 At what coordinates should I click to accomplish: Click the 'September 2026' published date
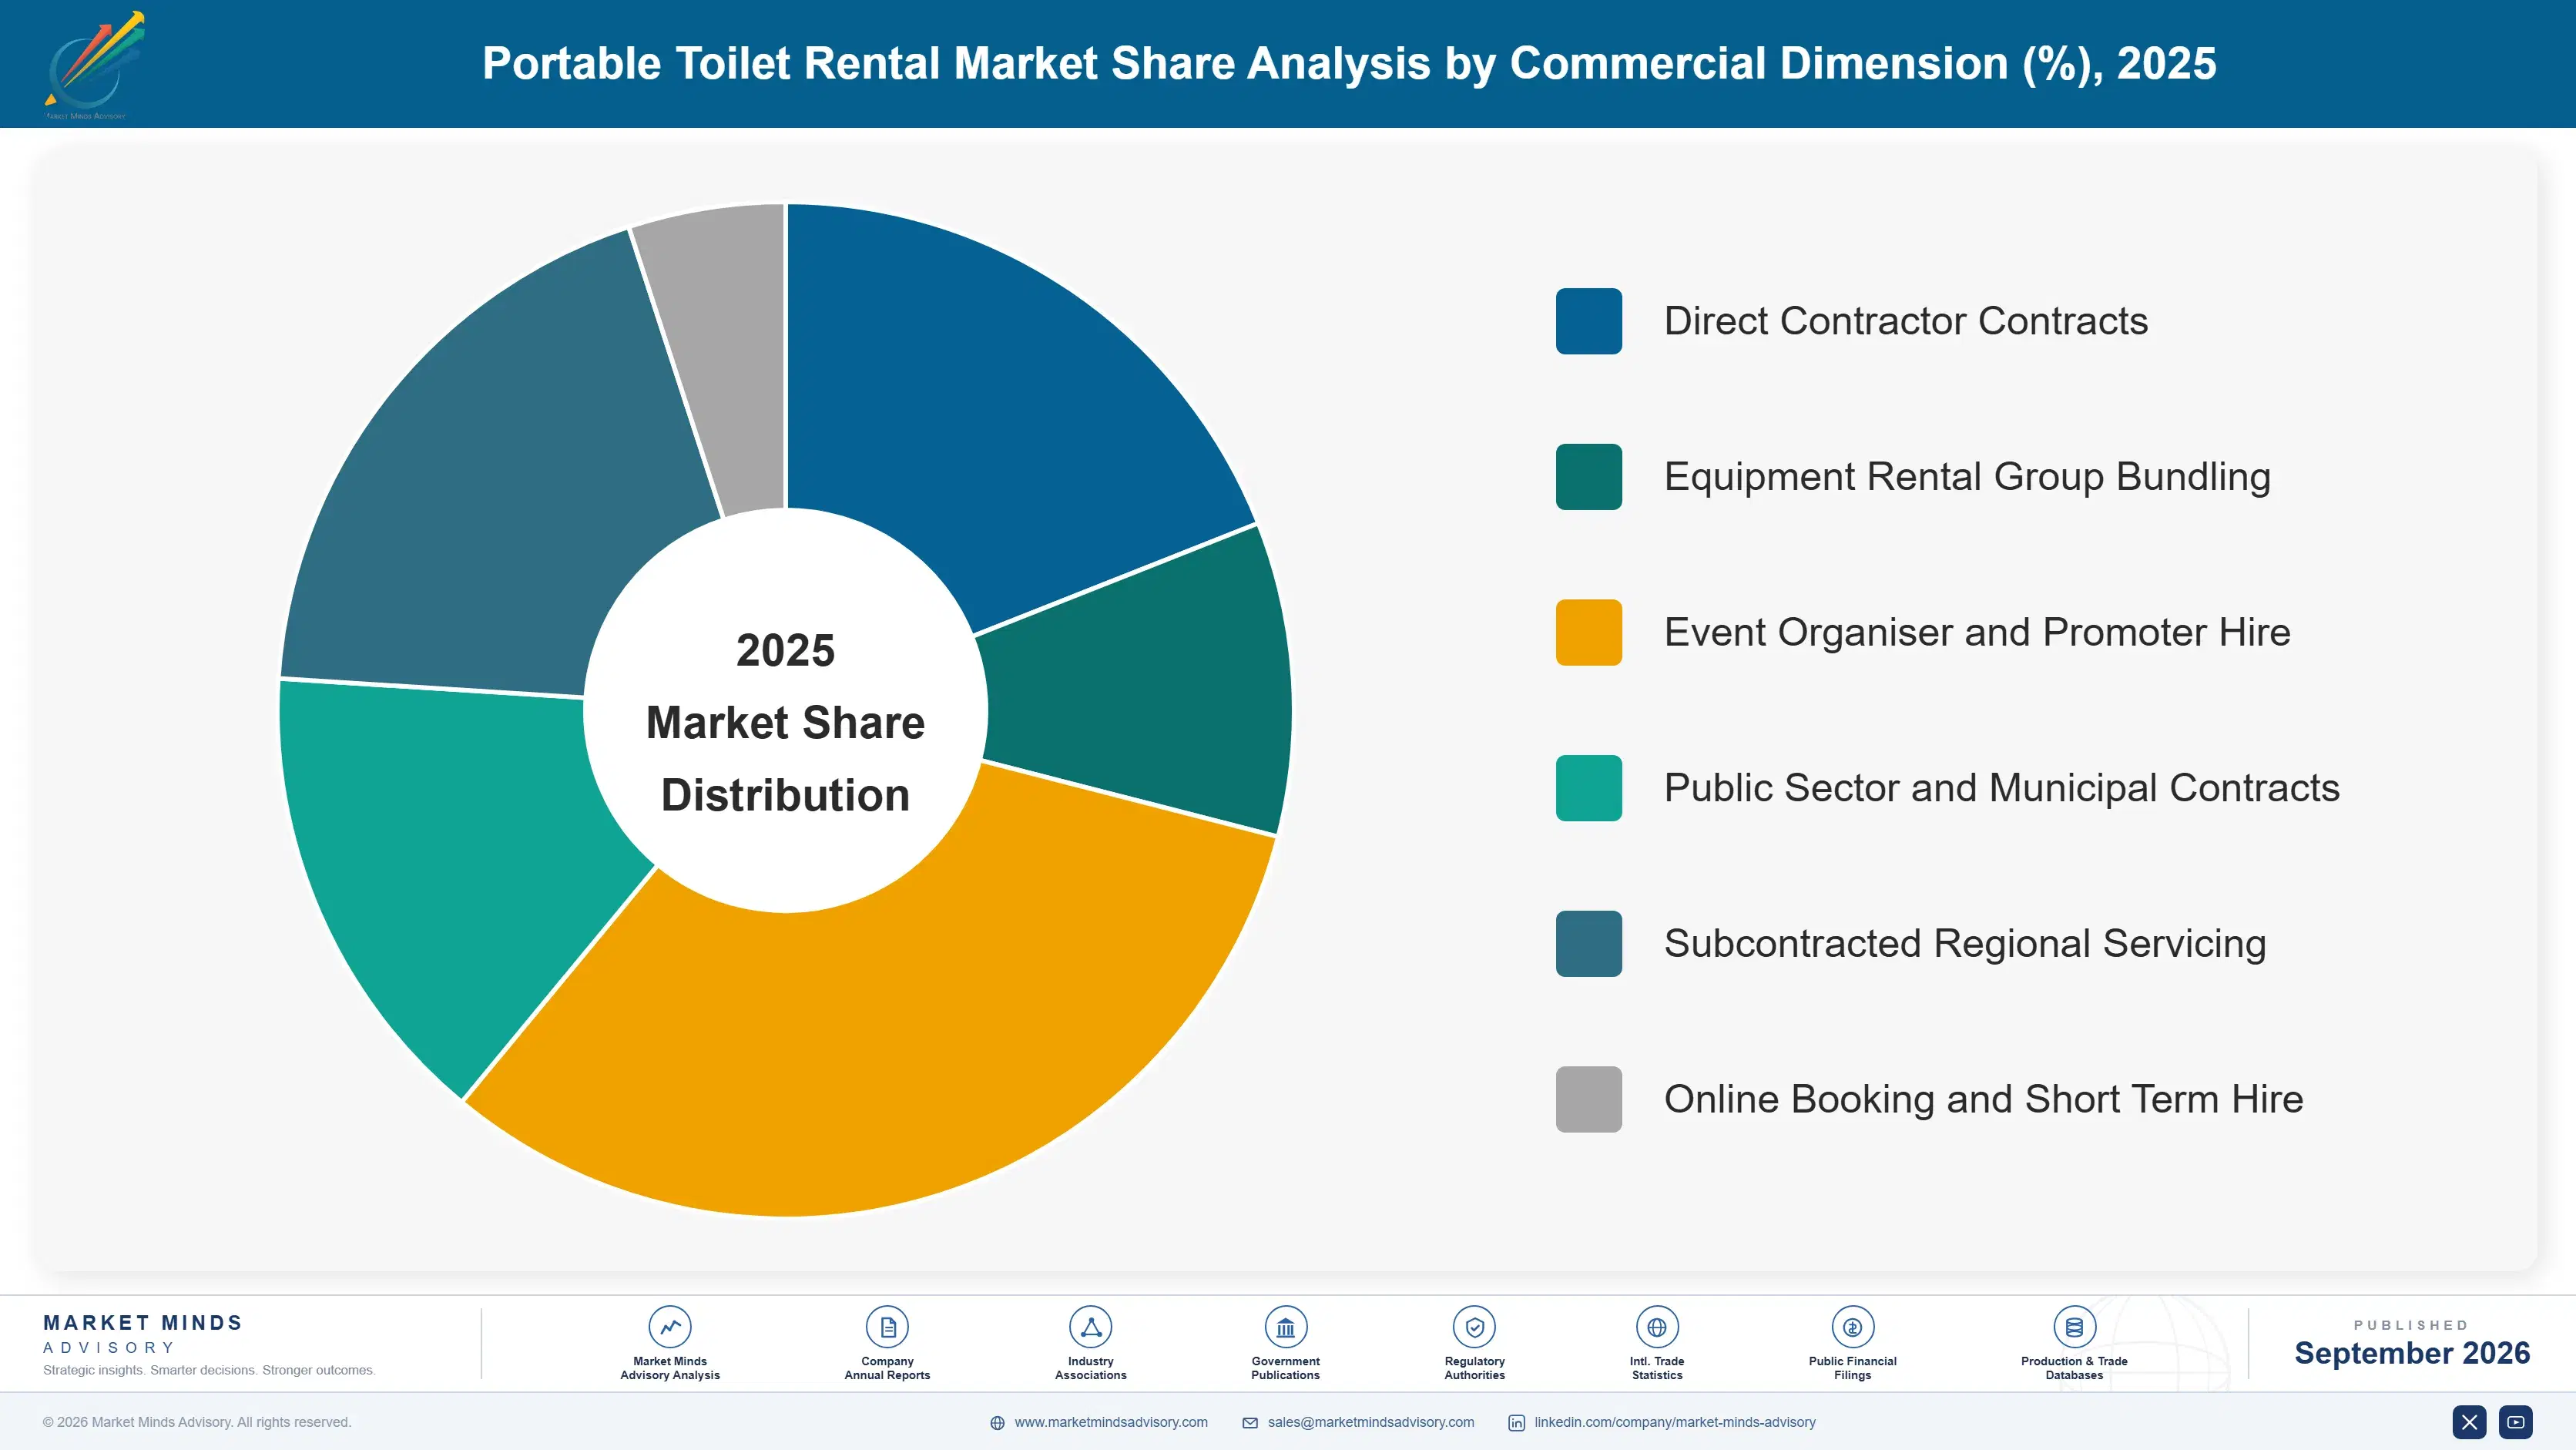[2411, 1353]
